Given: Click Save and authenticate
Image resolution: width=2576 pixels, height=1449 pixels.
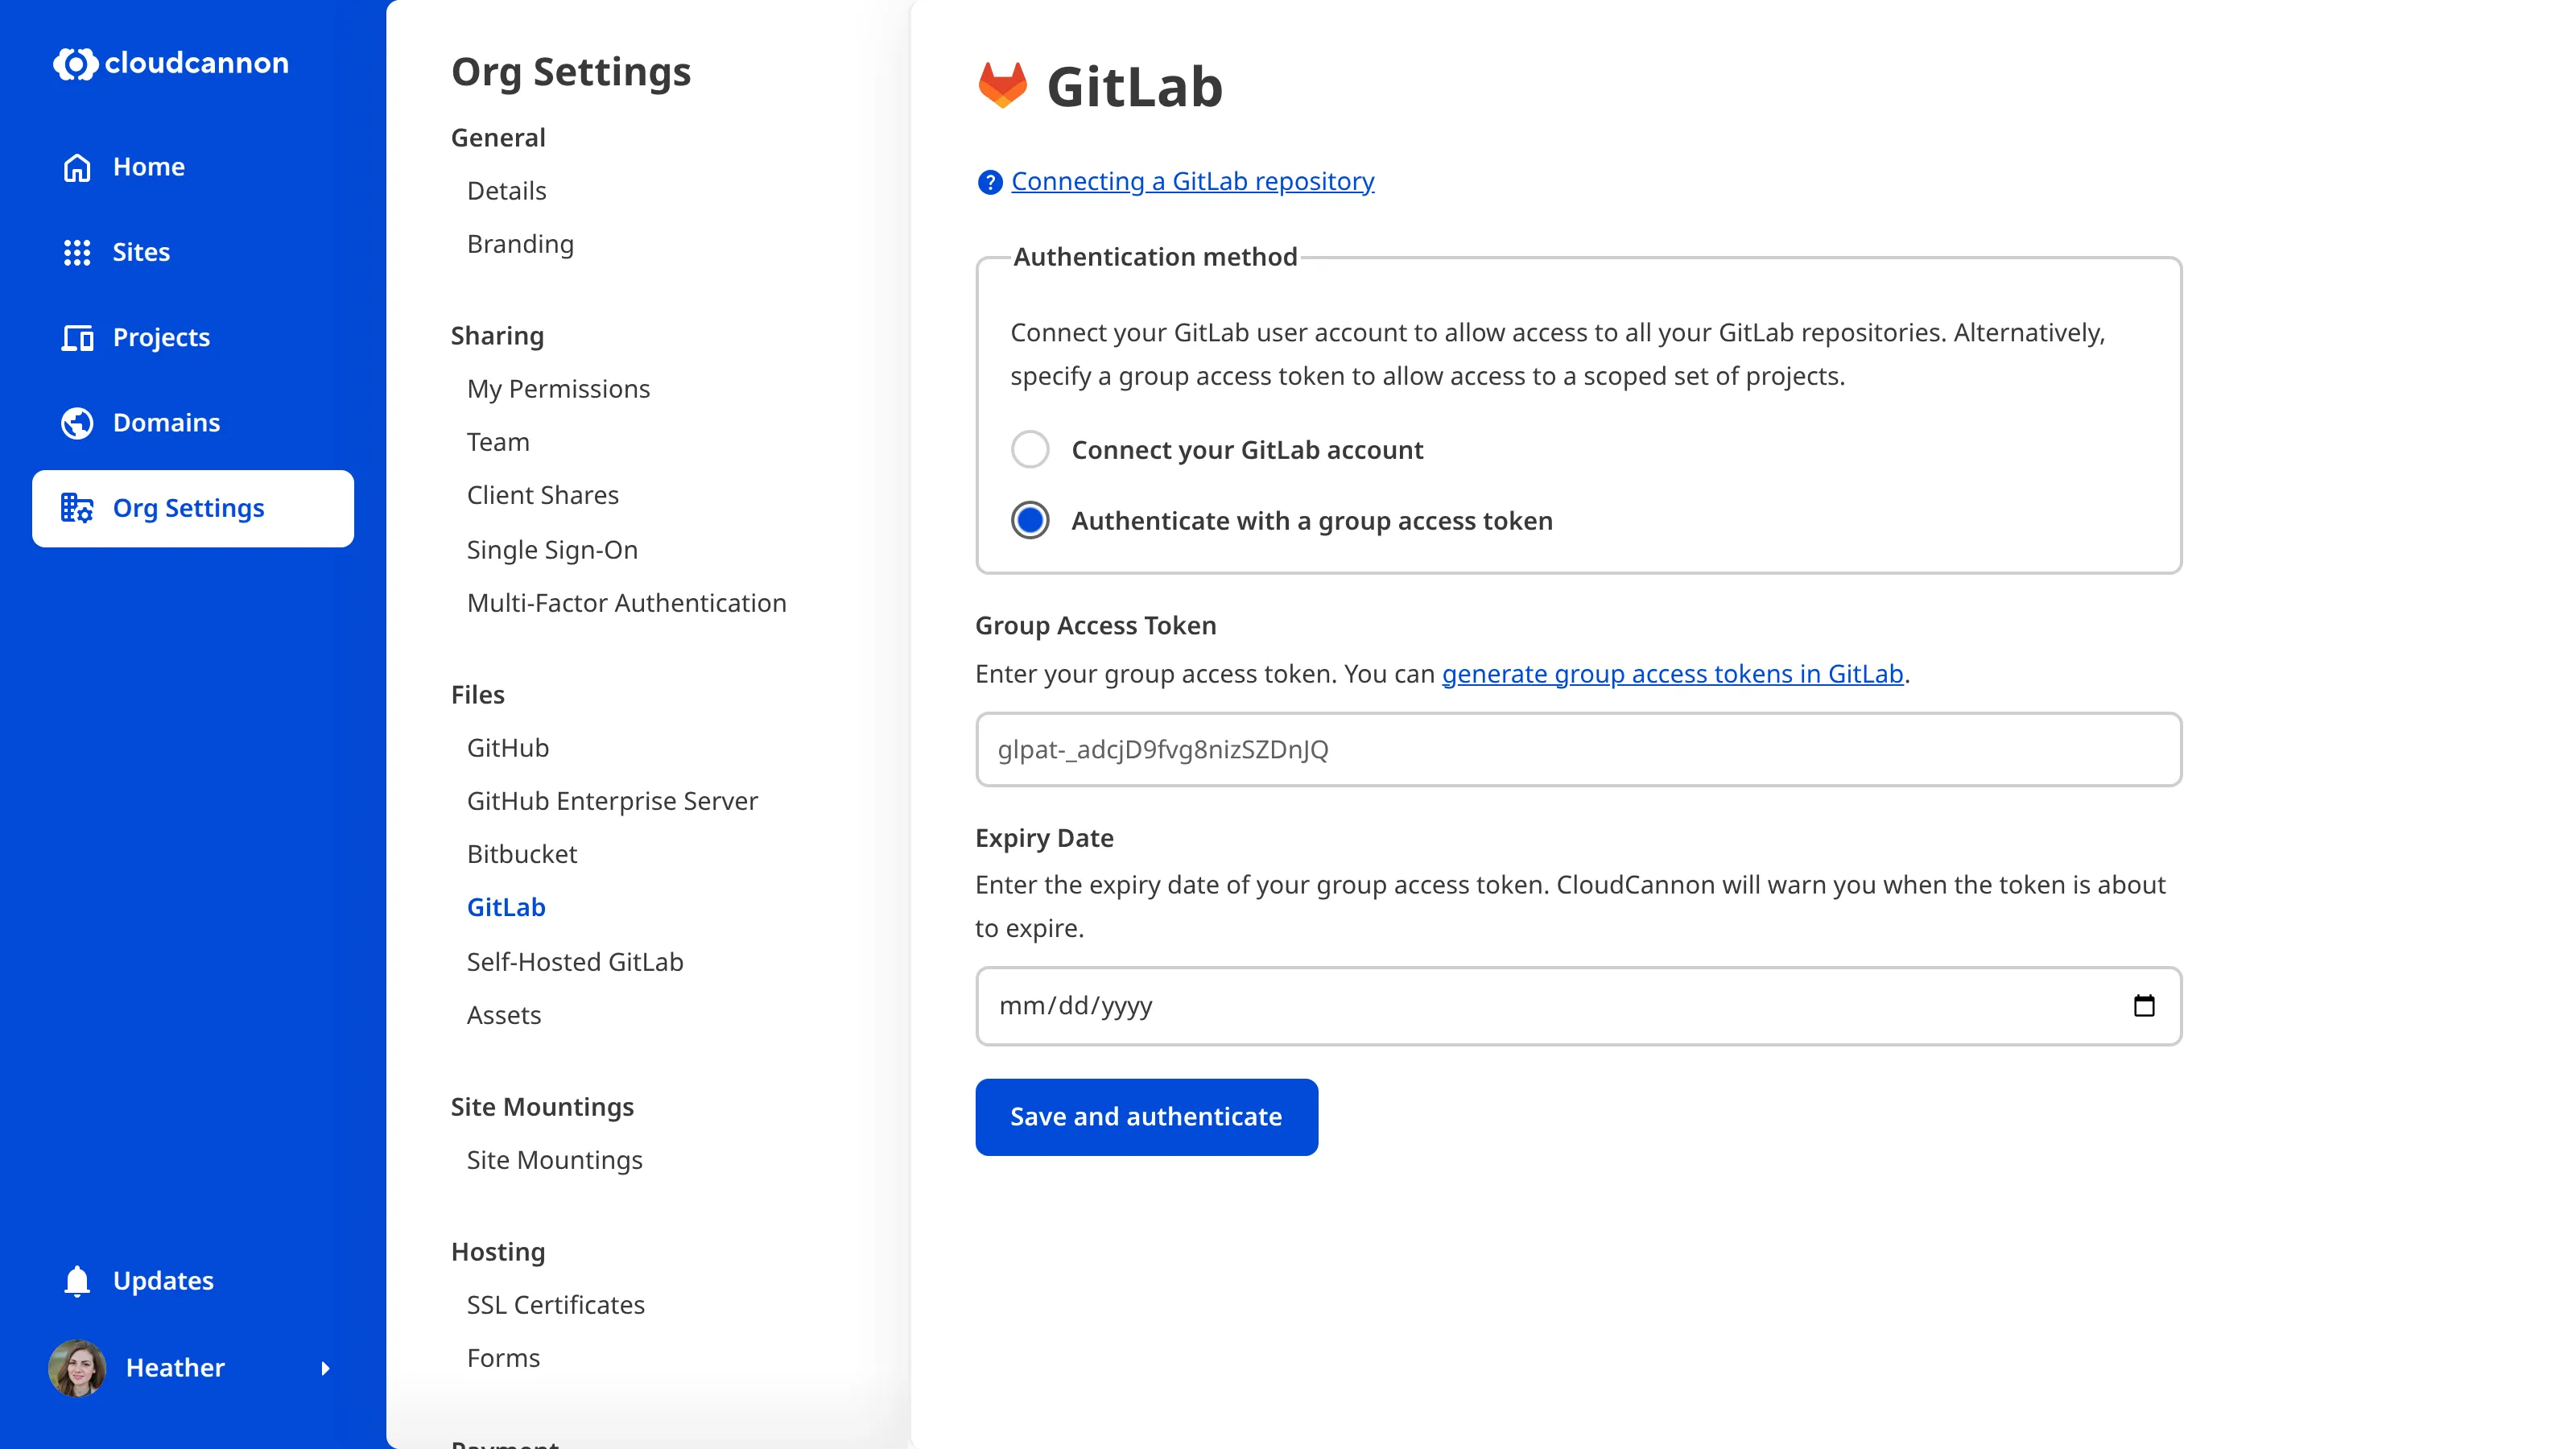Looking at the screenshot, I should tap(1146, 1117).
